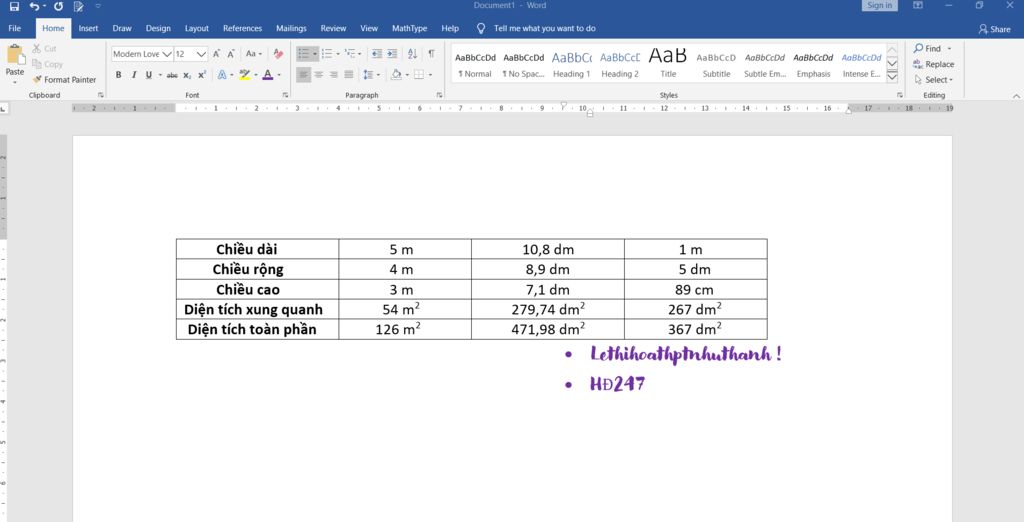Increase font size with Grow Font icon
This screenshot has width=1024, height=522.
point(216,54)
